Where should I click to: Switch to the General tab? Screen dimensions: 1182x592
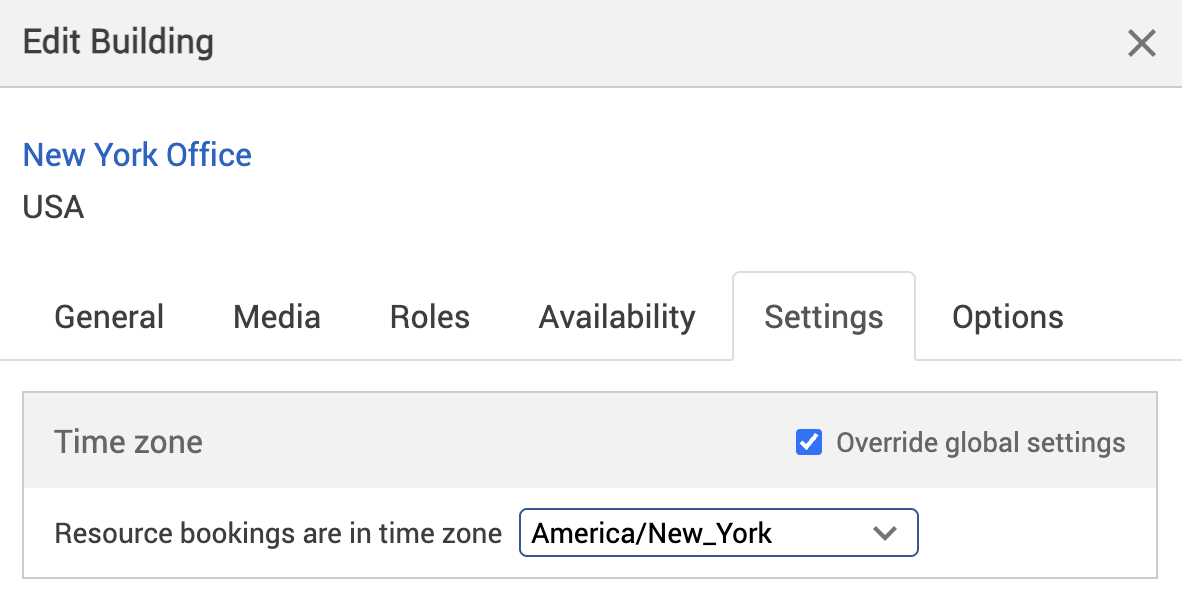tap(108, 316)
